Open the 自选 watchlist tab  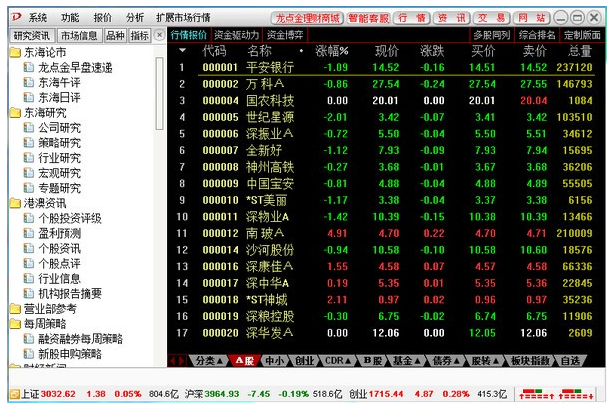[x=570, y=361]
